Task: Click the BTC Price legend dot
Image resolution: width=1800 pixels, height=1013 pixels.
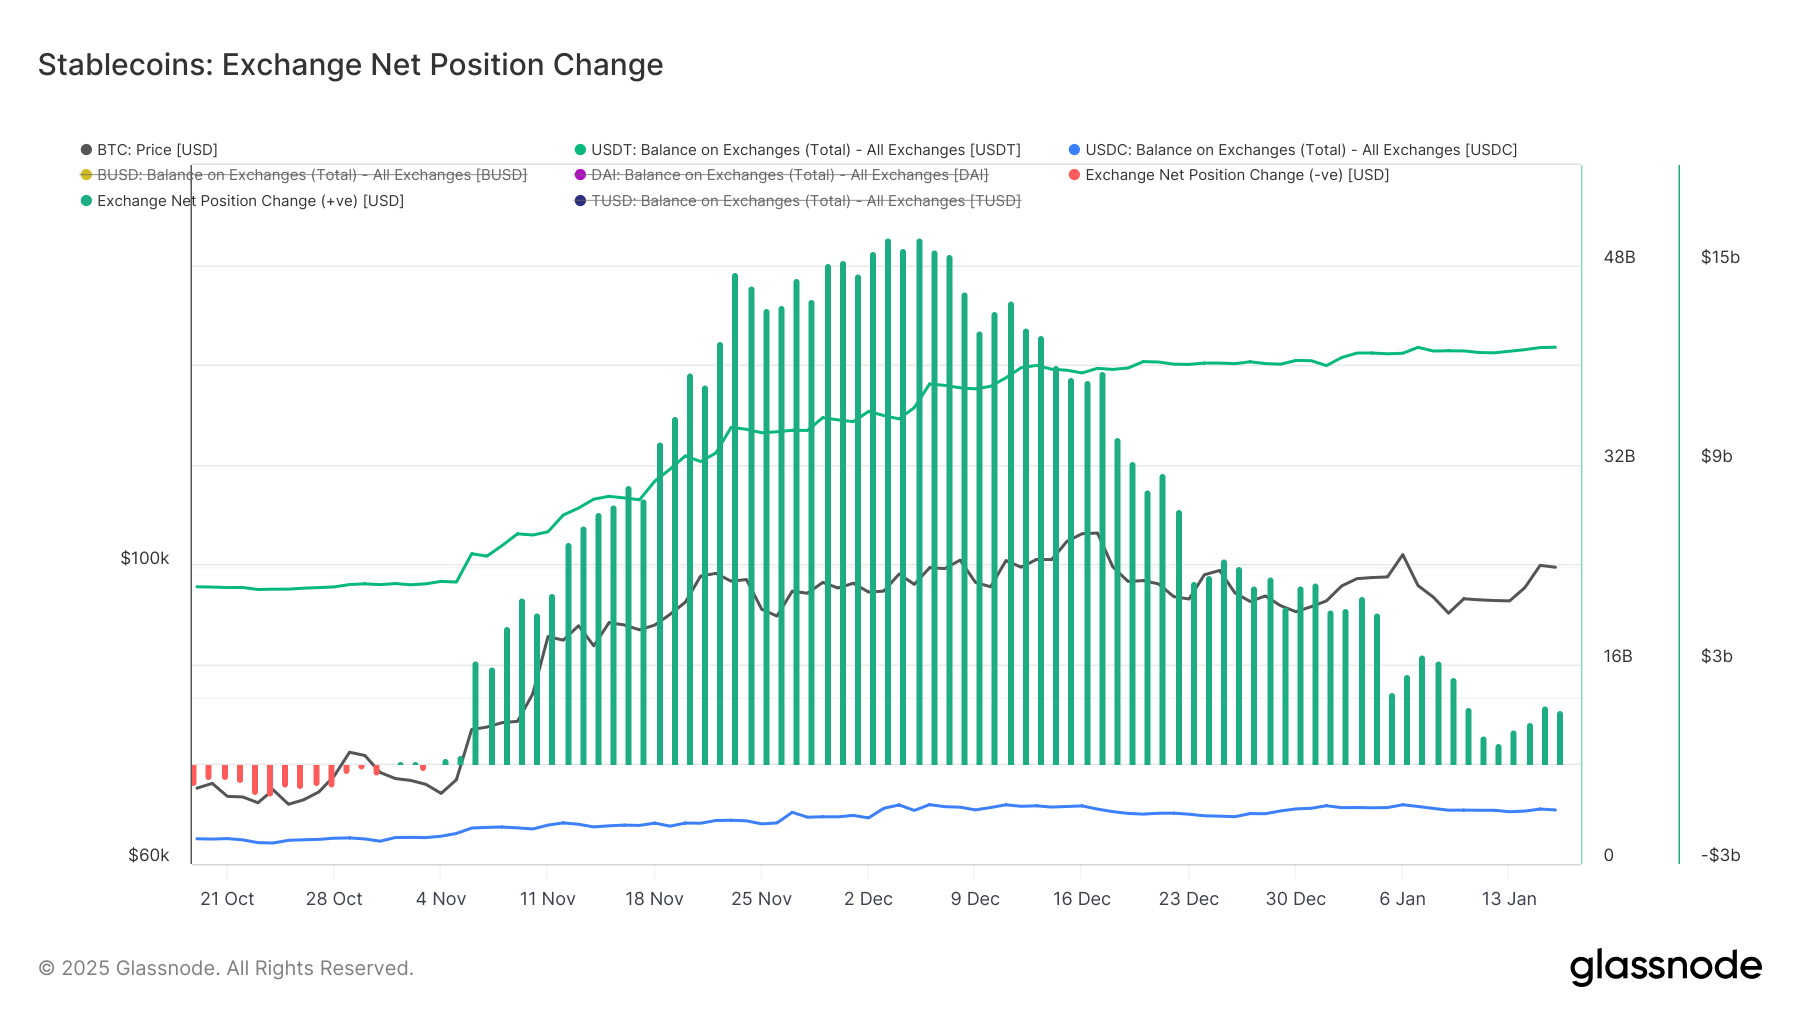Action: click(87, 150)
